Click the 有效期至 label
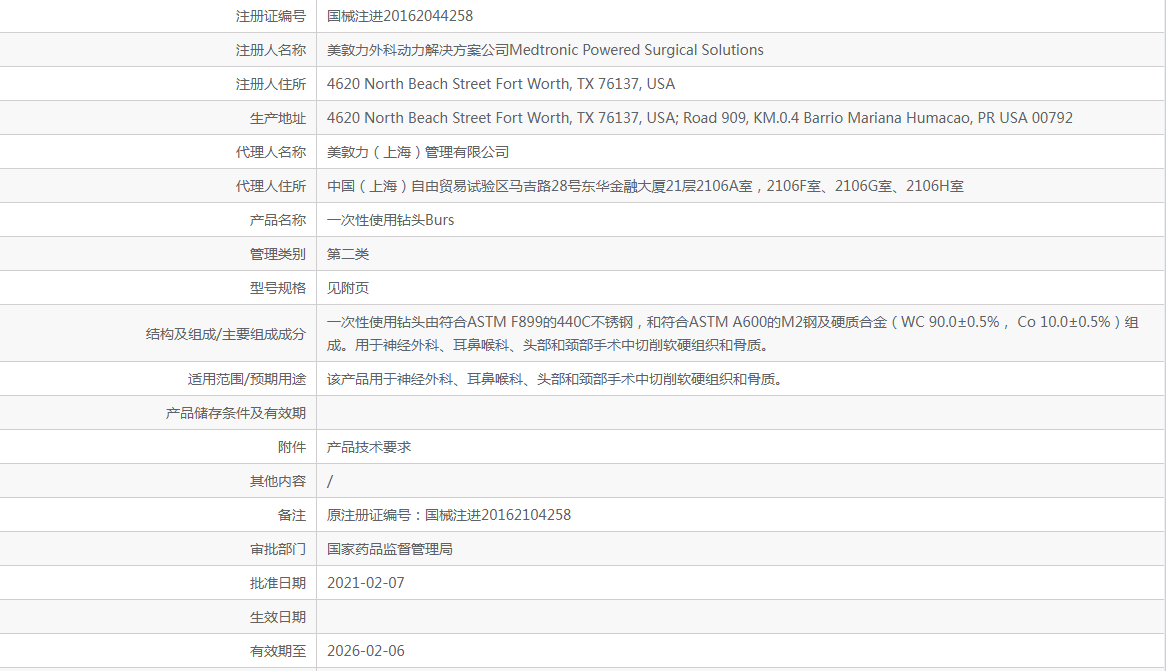The width and height of the screenshot is (1173, 671). coord(278,652)
